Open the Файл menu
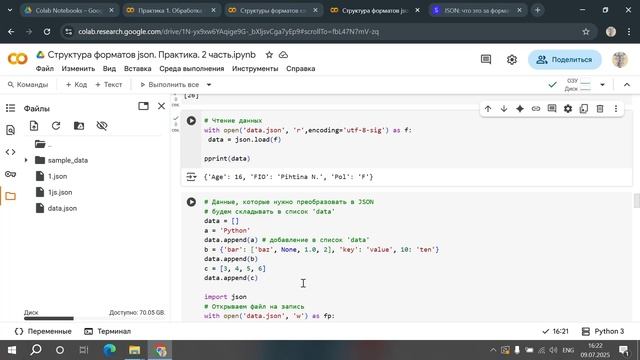 click(45, 69)
